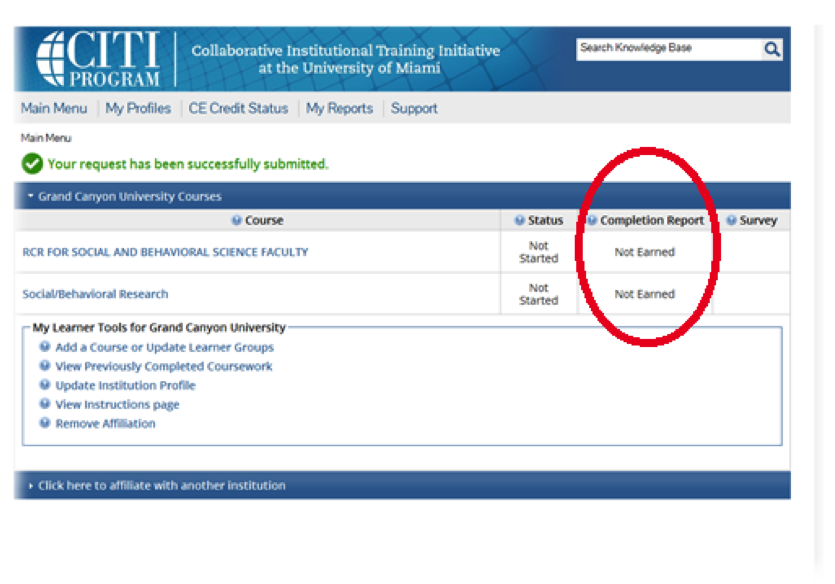Open the Main Menu nav item
The height and width of the screenshot is (584, 835).
coord(54,108)
